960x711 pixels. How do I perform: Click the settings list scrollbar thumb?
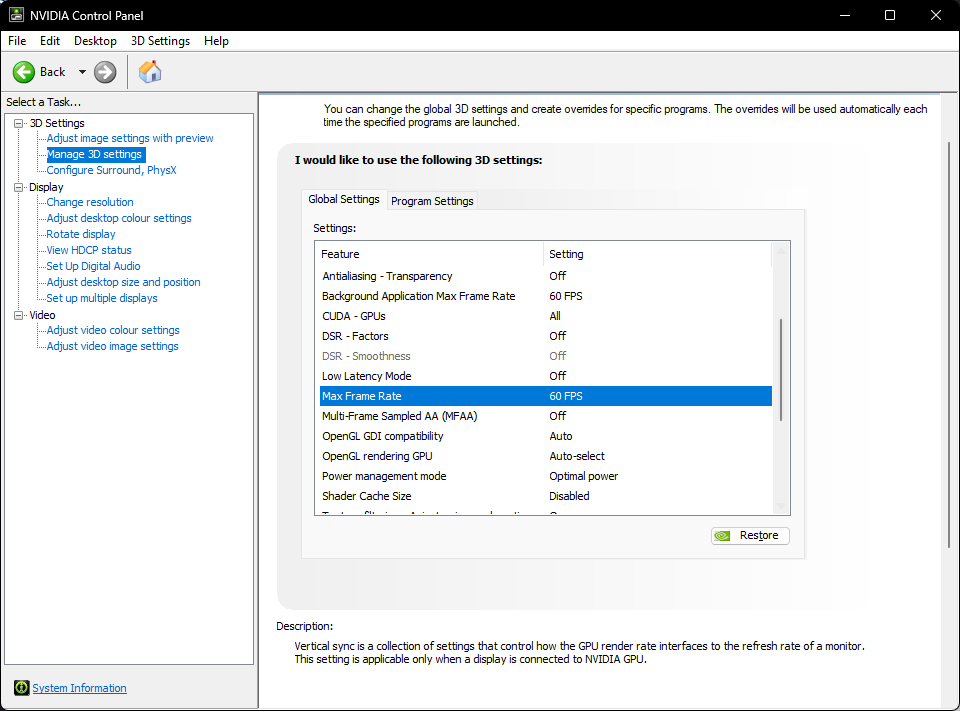click(781, 369)
